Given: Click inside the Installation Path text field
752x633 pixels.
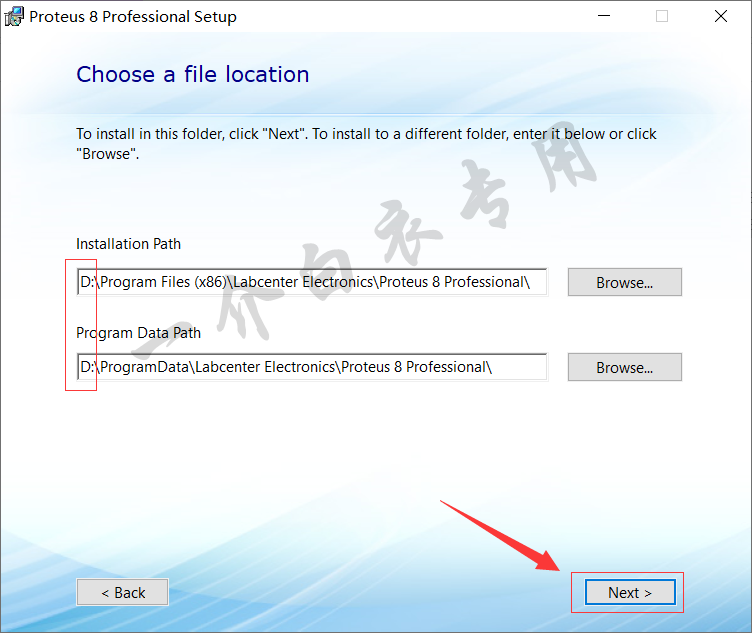Looking at the screenshot, I should [x=312, y=282].
